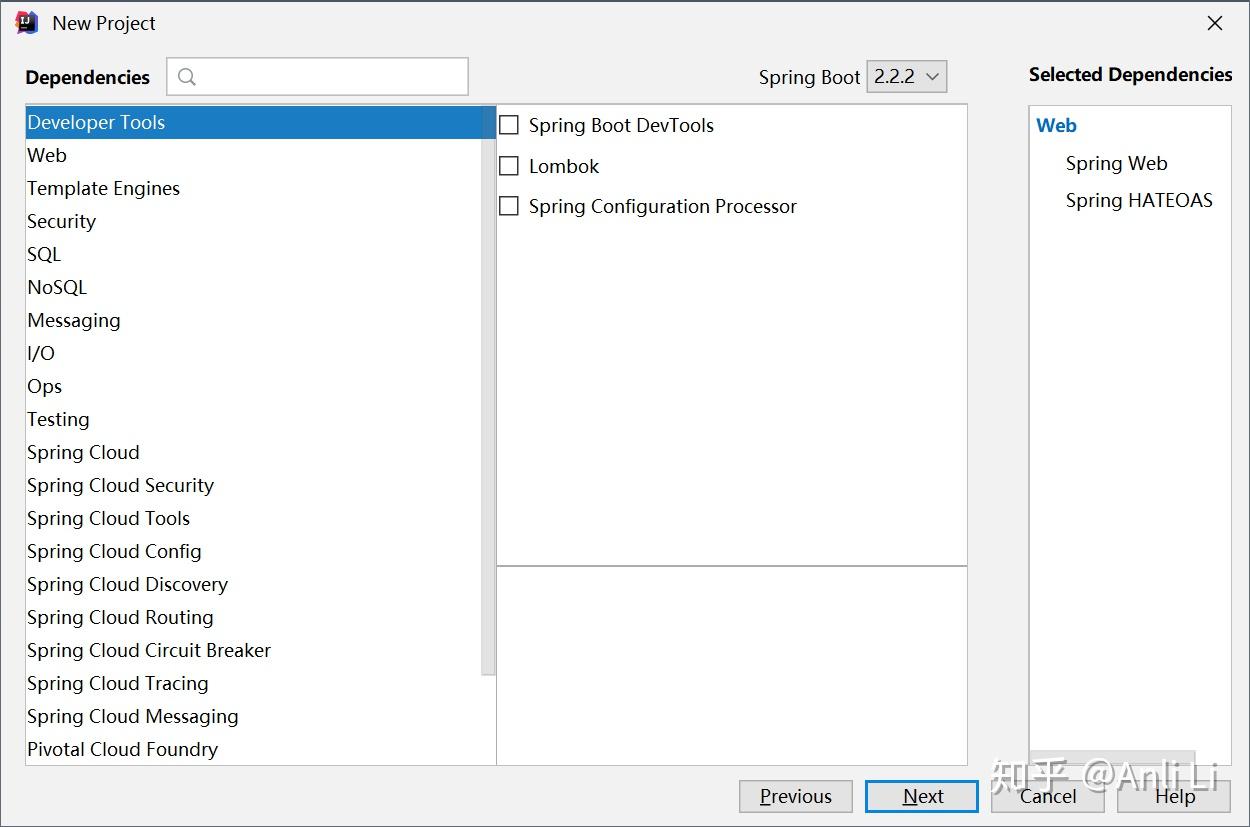This screenshot has width=1250, height=827.
Task: Click the dependency search field
Action: [x=330, y=77]
